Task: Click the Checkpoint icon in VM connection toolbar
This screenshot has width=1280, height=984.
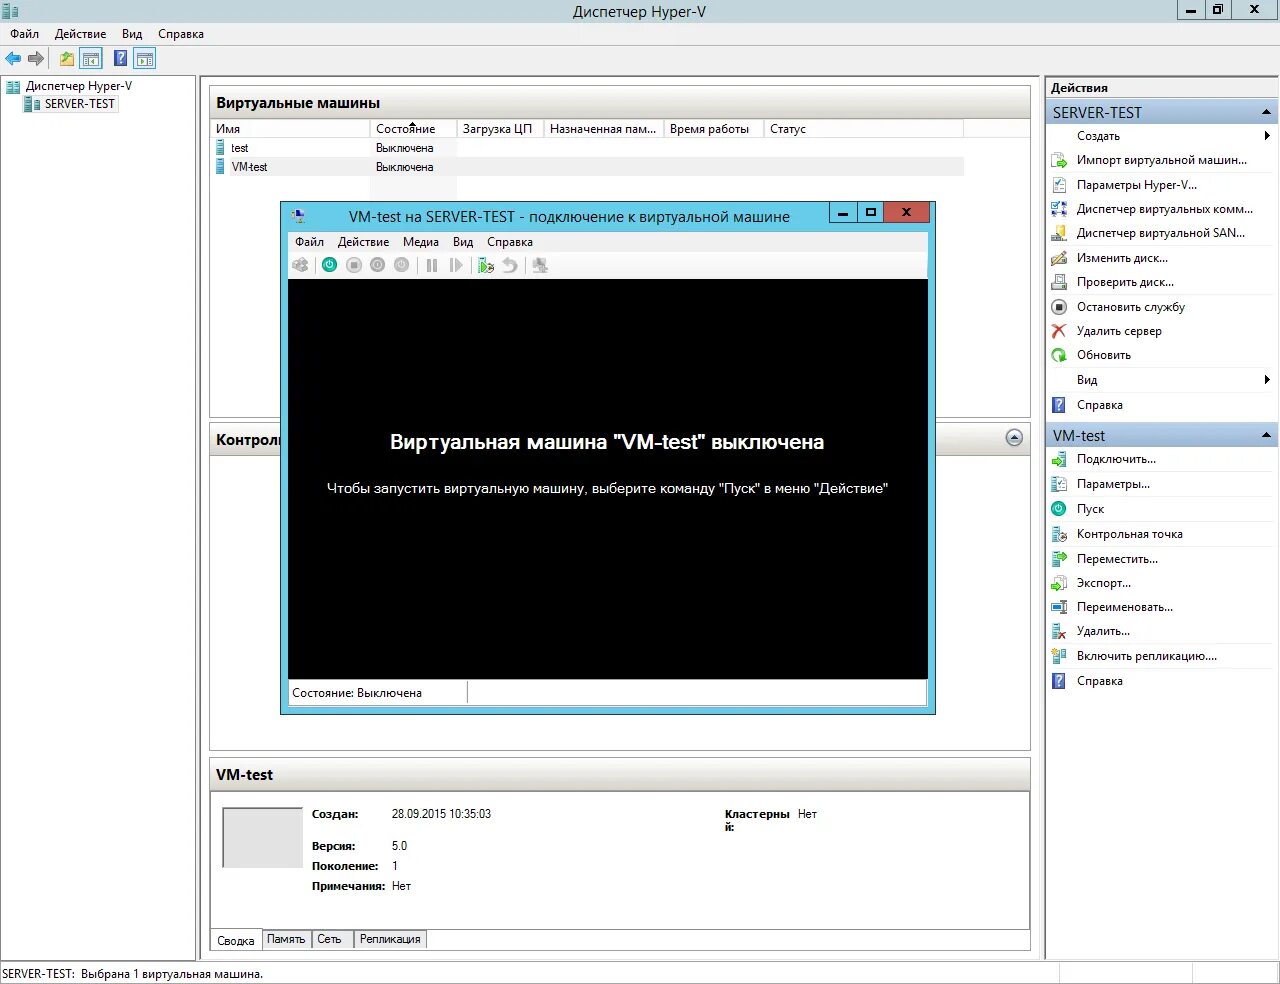Action: [486, 265]
